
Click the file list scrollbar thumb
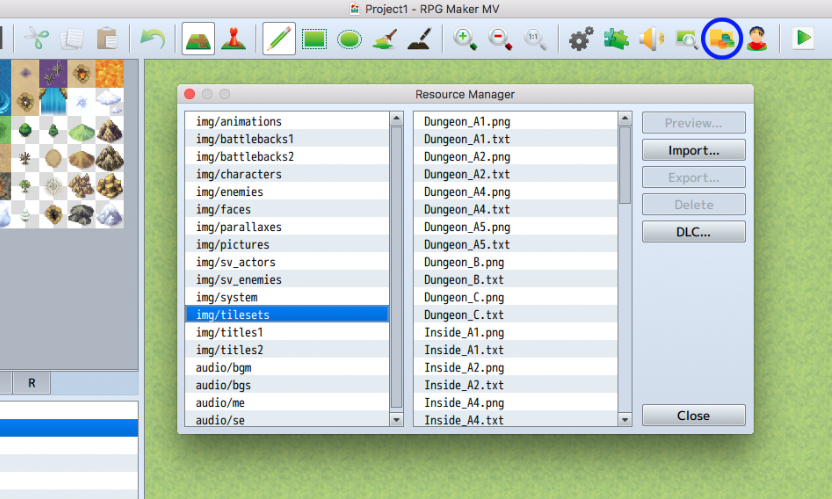click(x=625, y=165)
